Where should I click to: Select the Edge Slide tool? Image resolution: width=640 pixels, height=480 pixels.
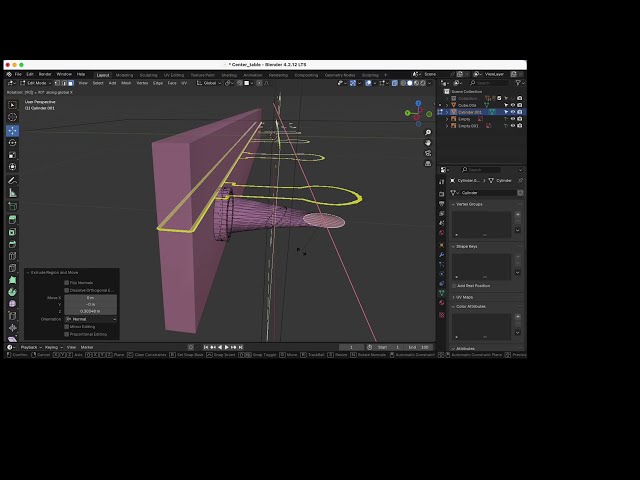click(12, 316)
